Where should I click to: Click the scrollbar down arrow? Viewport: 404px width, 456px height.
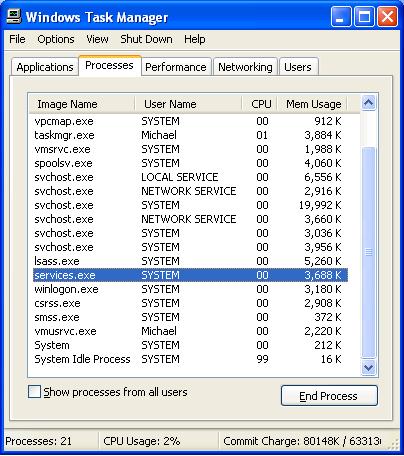(369, 367)
